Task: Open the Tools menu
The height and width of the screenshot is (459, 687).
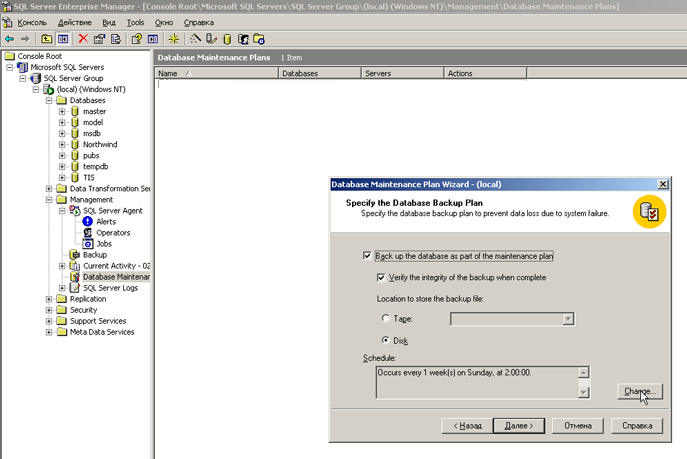Action: (135, 22)
